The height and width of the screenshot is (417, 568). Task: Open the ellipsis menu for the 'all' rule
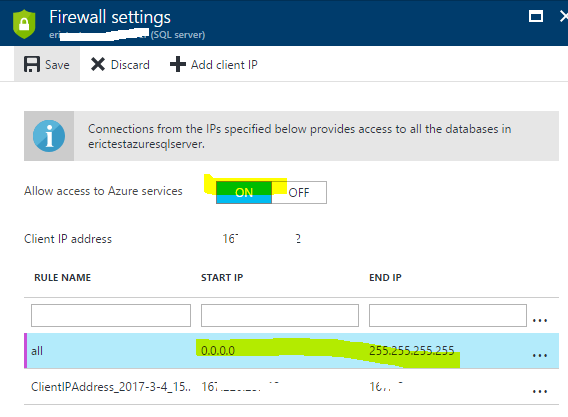[539, 355]
